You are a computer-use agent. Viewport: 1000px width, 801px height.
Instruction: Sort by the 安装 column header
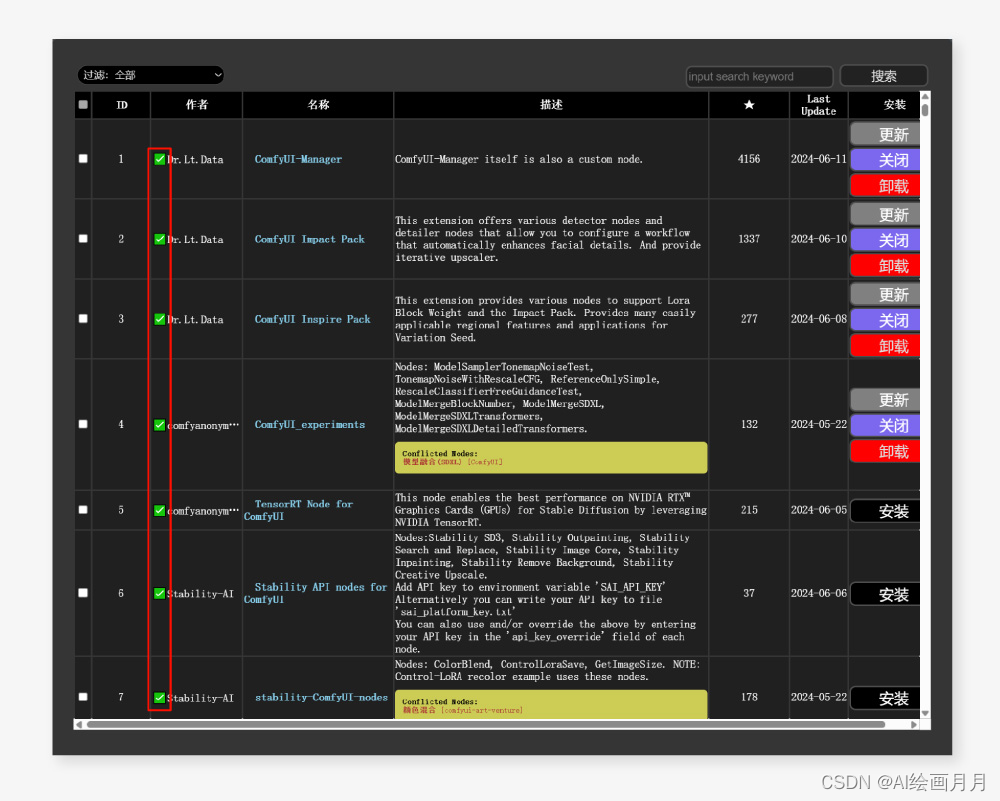(885, 105)
